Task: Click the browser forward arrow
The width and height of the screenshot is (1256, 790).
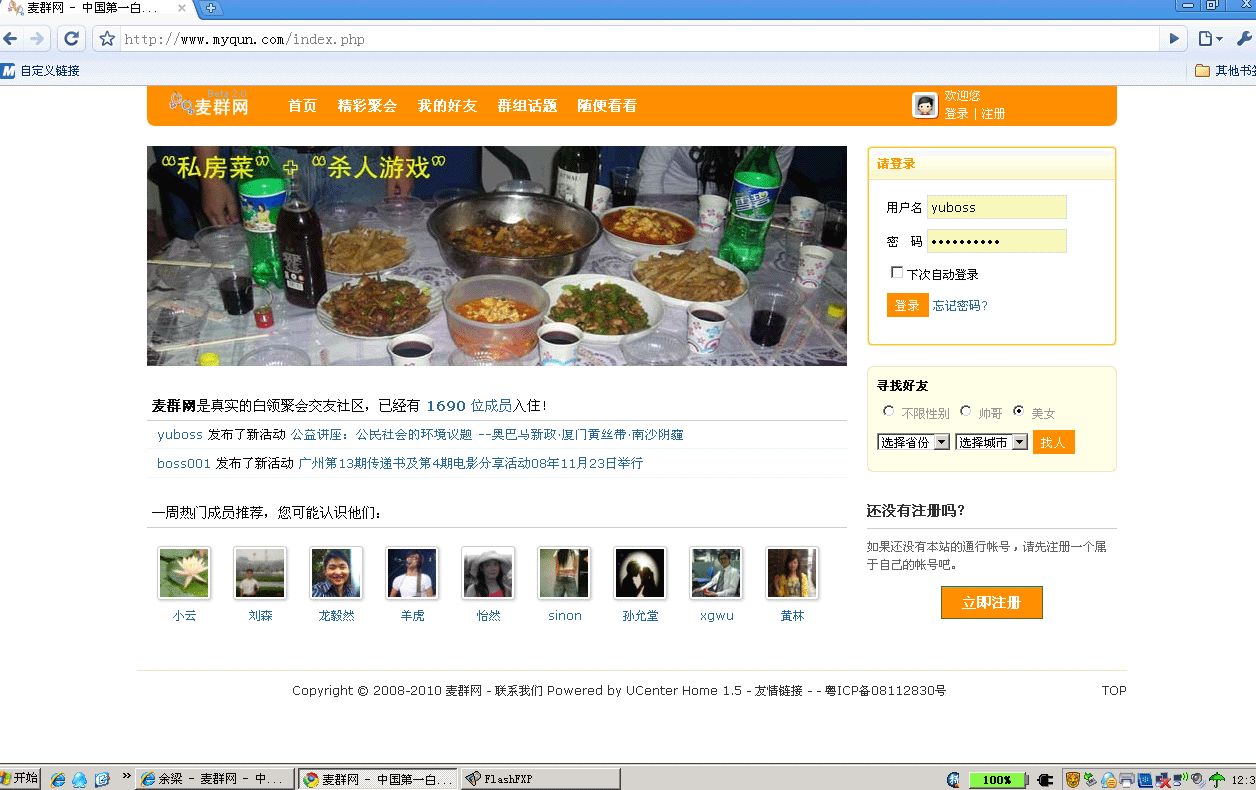Action: point(37,39)
